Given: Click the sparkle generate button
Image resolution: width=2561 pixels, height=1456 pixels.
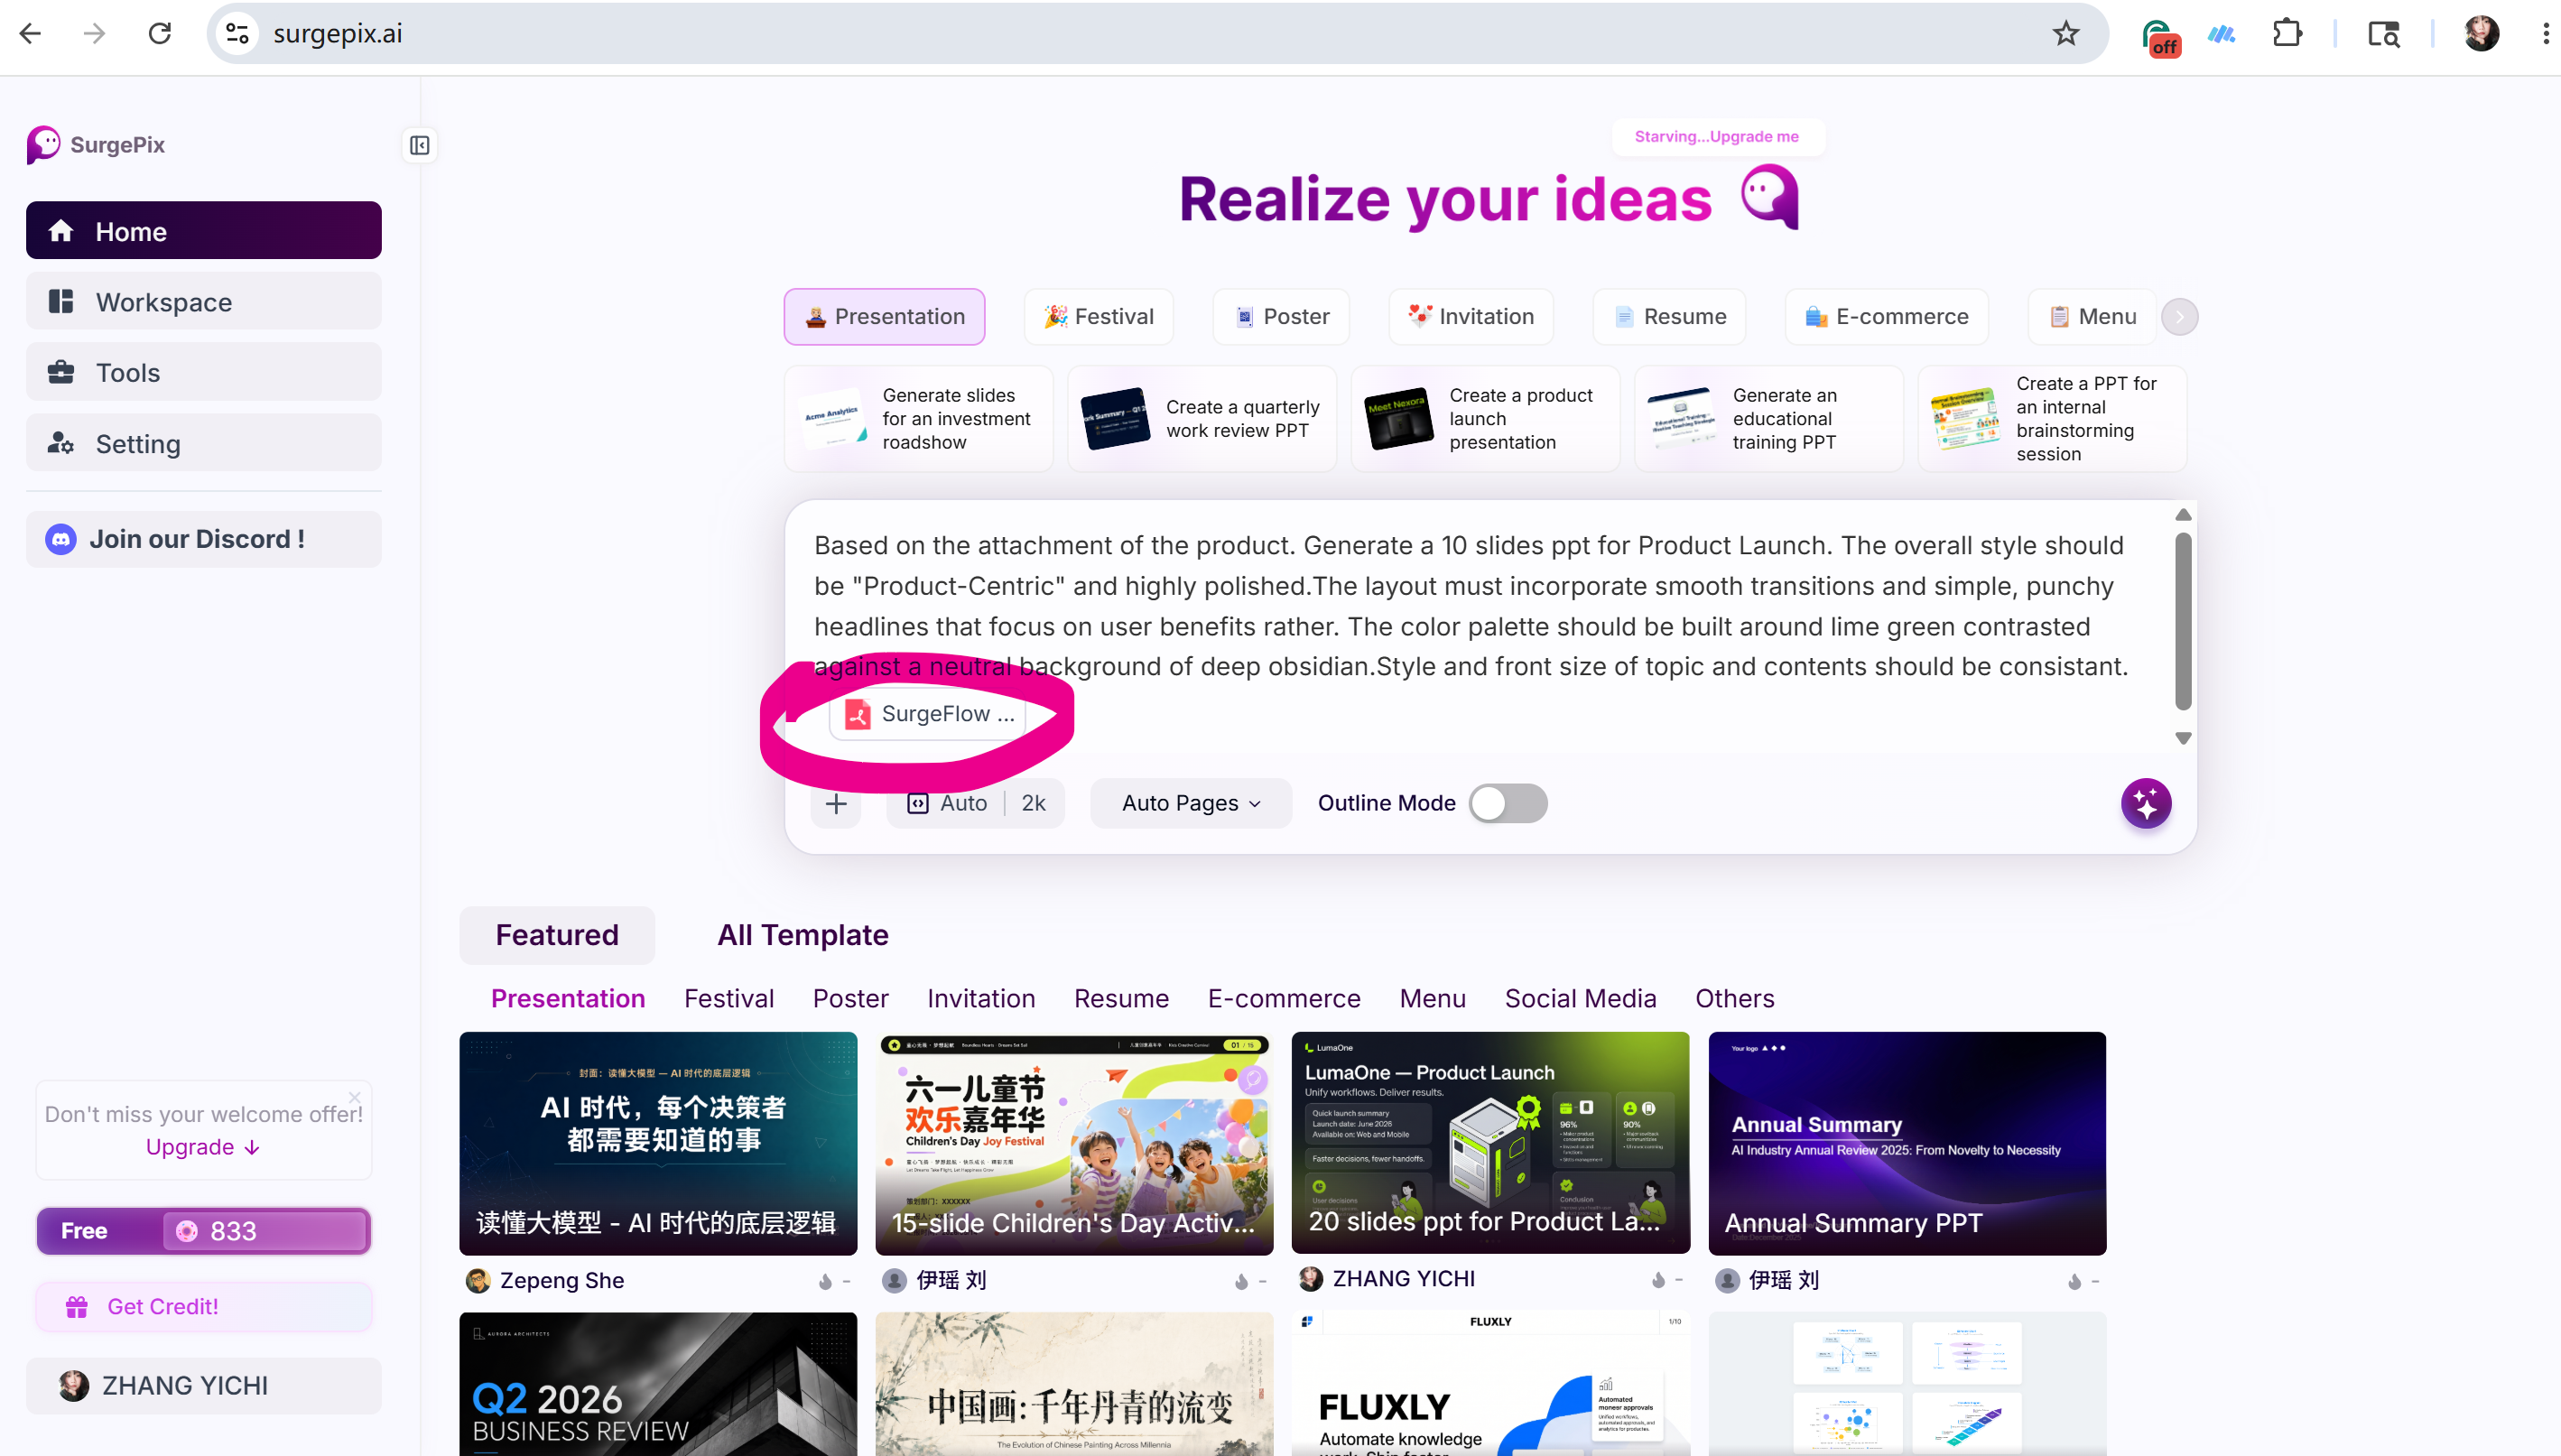Looking at the screenshot, I should point(2145,803).
